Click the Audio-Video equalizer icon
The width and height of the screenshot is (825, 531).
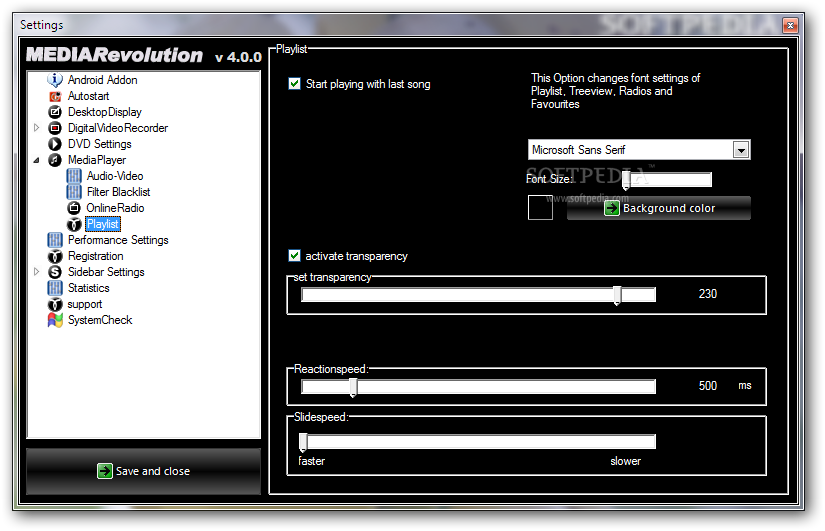click(x=74, y=176)
